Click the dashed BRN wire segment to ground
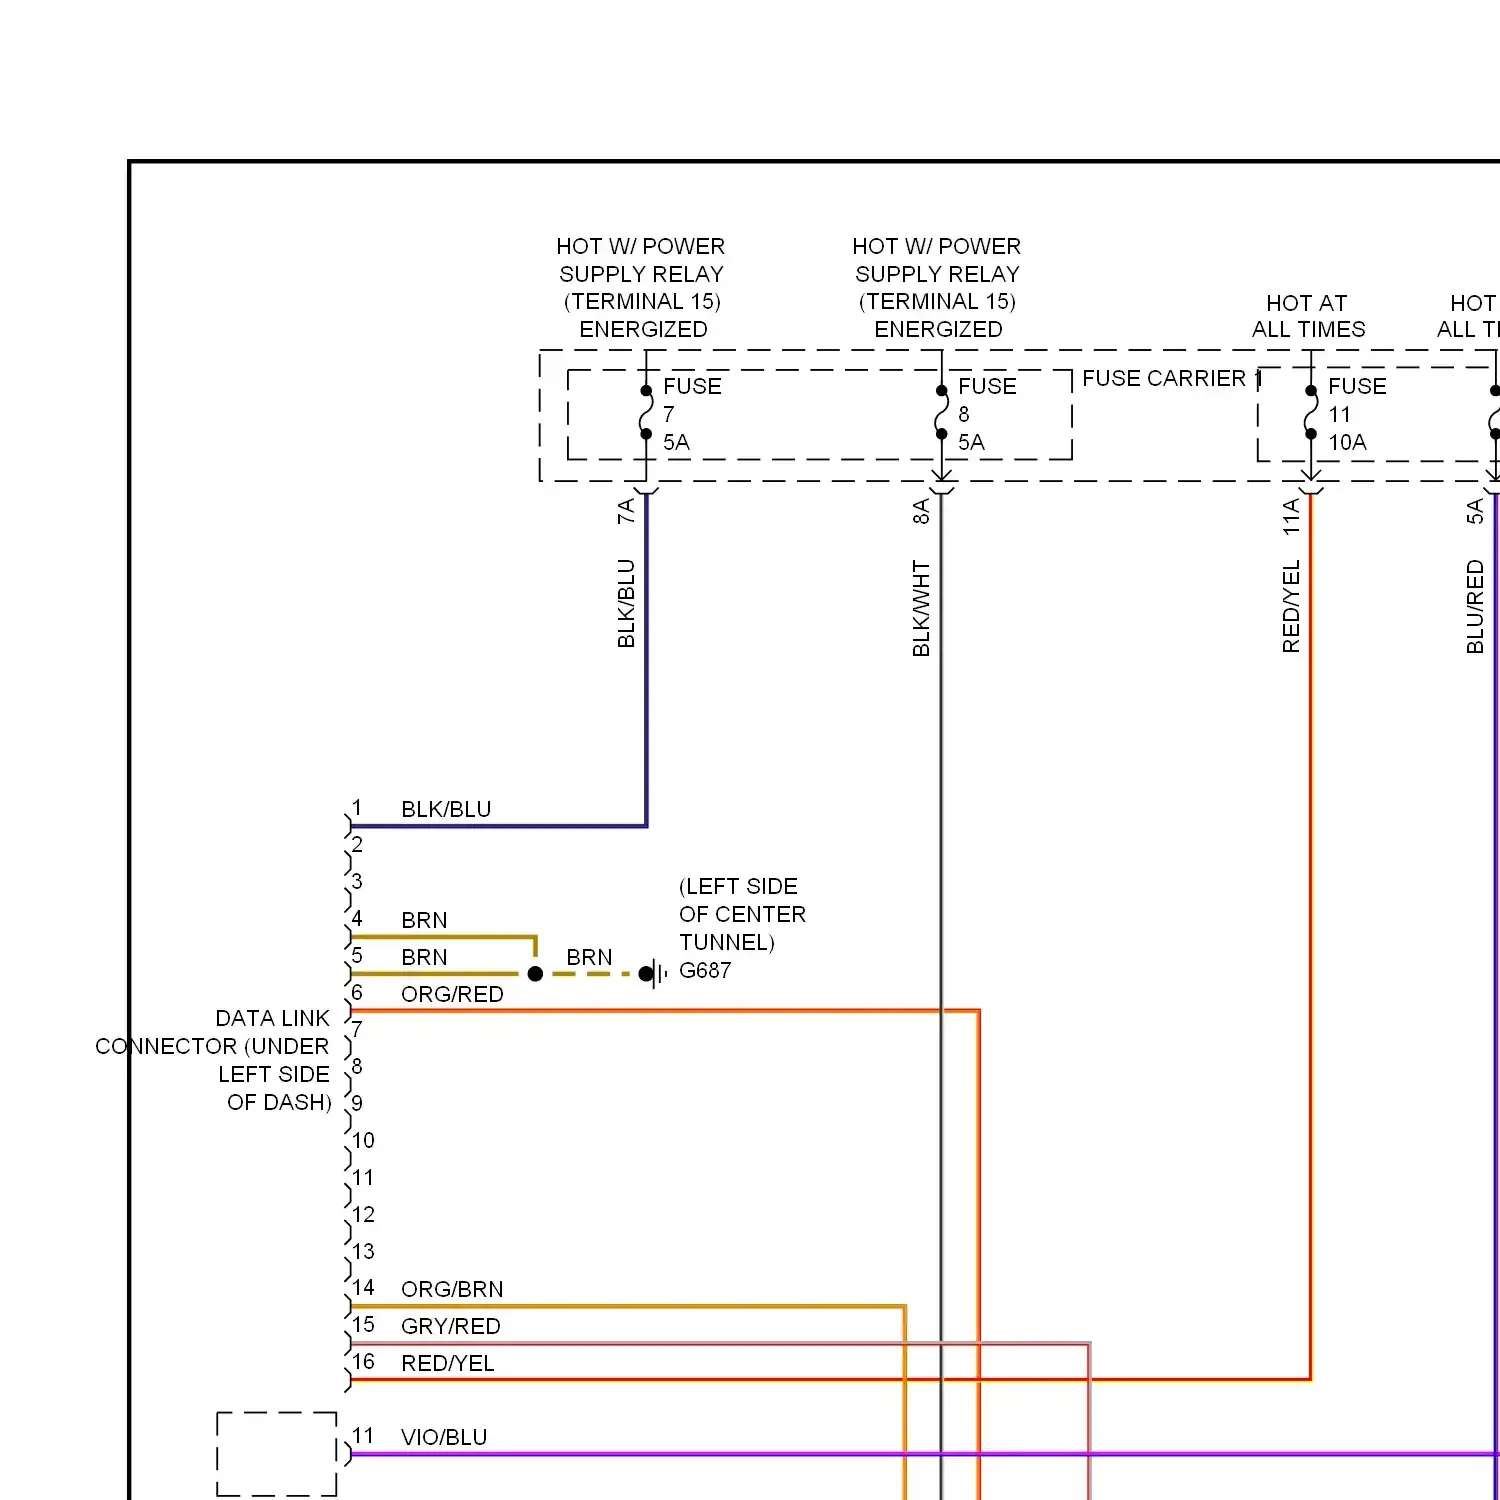Image resolution: width=1500 pixels, height=1500 pixels. click(590, 973)
